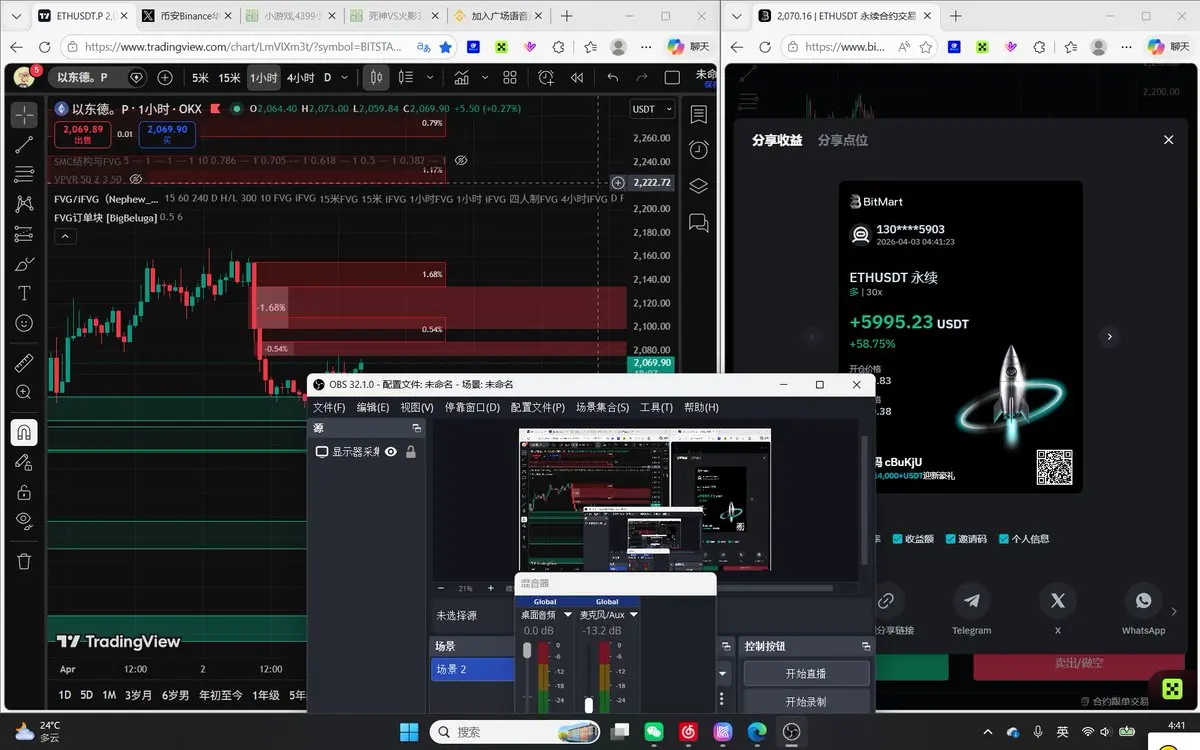Switch to 分享点位 tab in BitMart dialog

pyautogui.click(x=843, y=141)
